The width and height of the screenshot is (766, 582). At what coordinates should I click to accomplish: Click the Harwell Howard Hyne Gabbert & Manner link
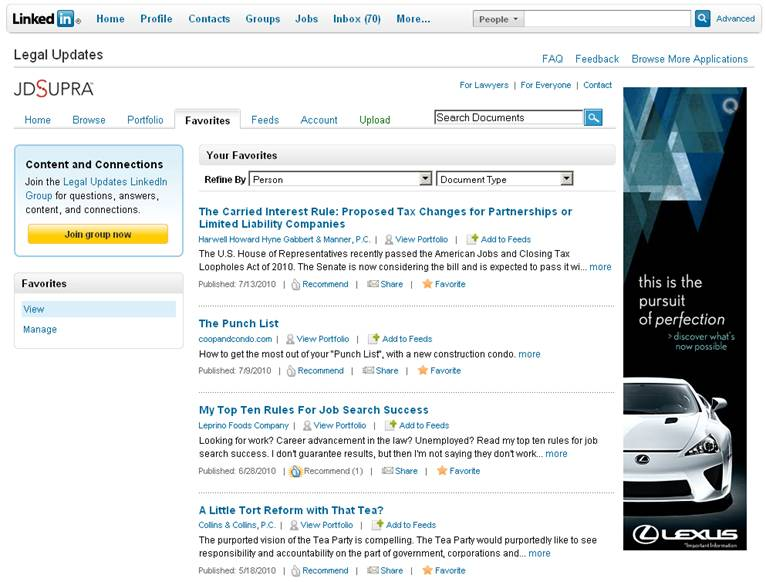(284, 239)
